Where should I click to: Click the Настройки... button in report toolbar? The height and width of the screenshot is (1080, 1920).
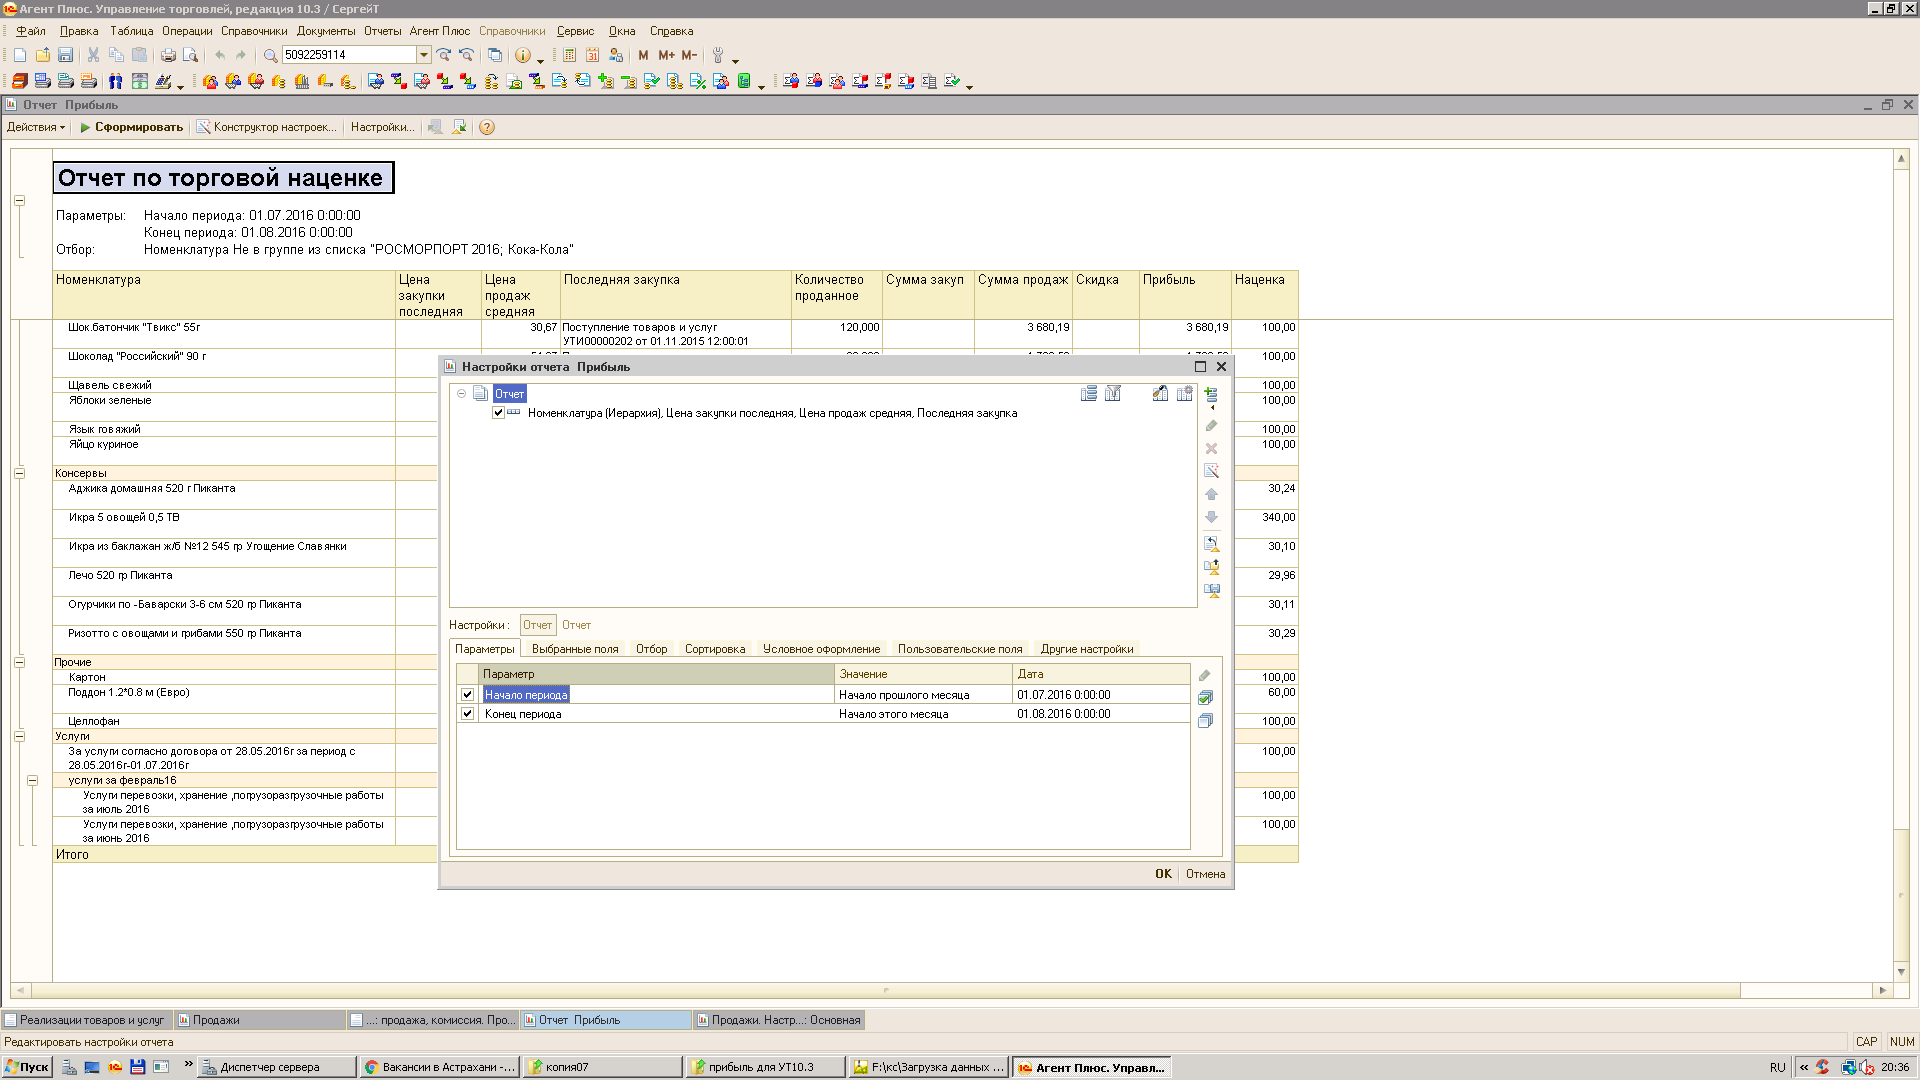click(382, 127)
